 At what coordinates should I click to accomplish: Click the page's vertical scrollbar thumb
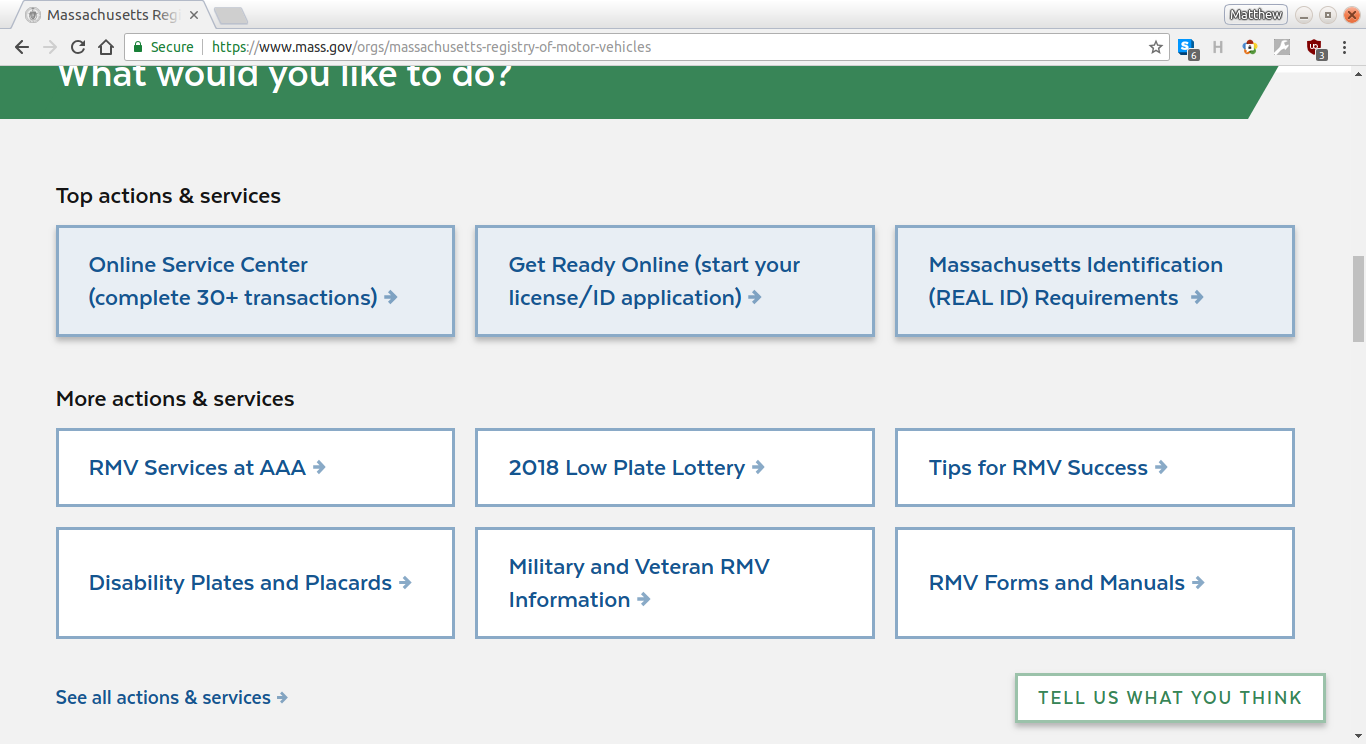1358,299
